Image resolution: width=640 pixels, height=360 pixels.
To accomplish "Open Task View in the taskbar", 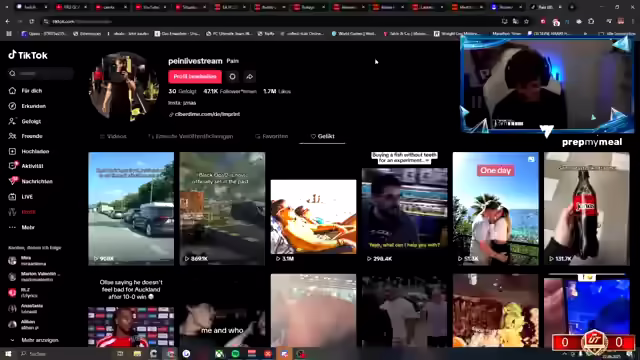I will 120,354.
